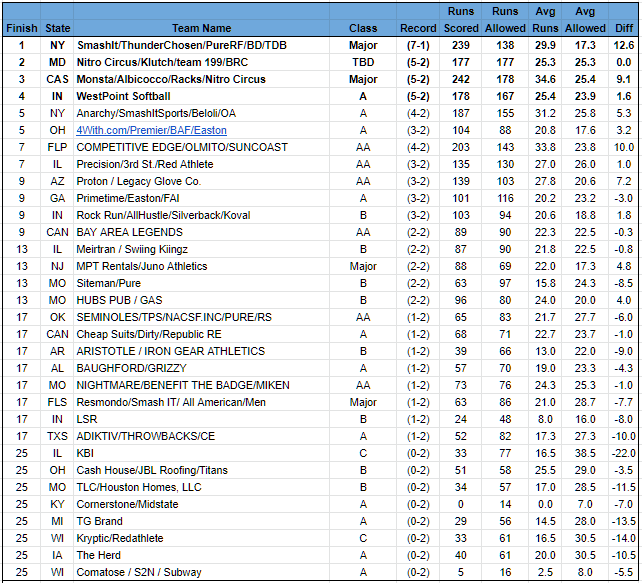This screenshot has width=642, height=583.
Task: Click the NJ state cell
Action: [57, 266]
